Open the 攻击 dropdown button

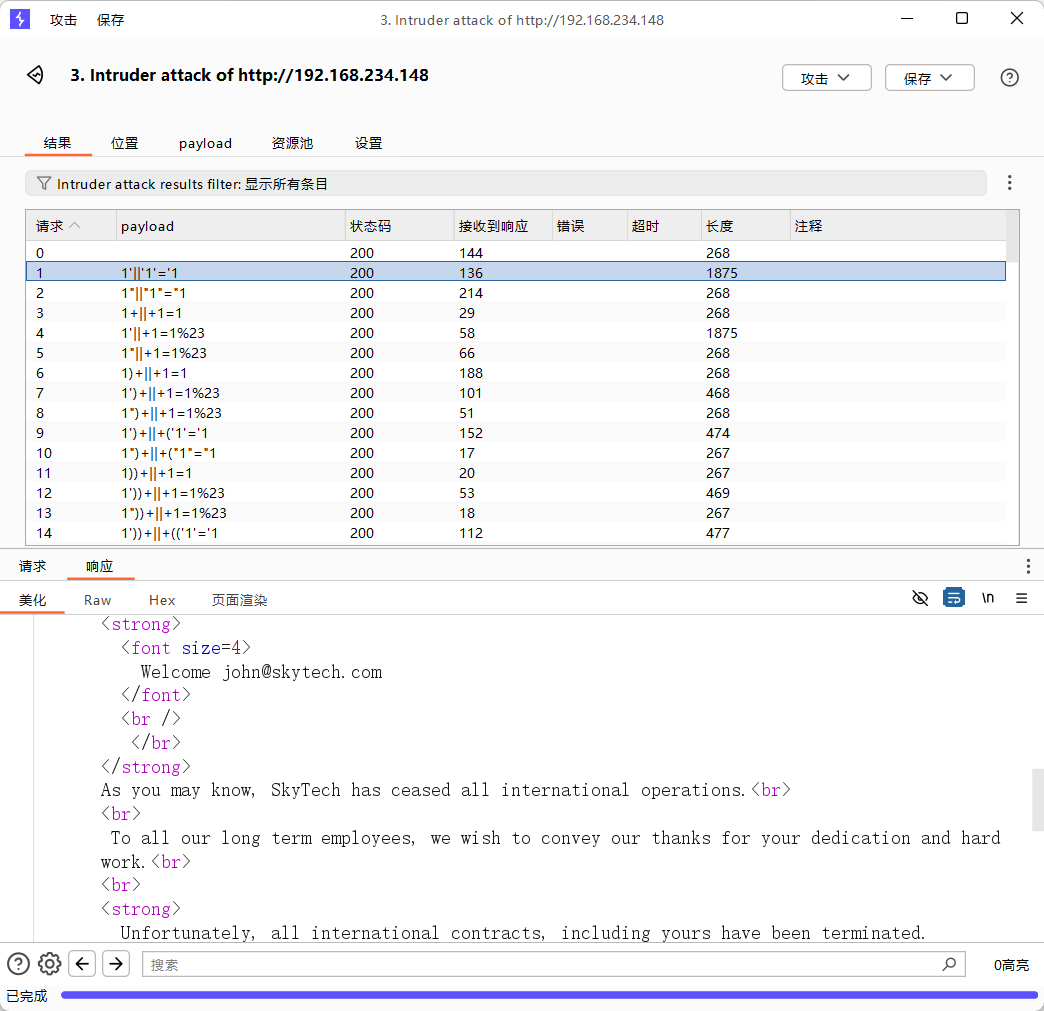[x=826, y=78]
